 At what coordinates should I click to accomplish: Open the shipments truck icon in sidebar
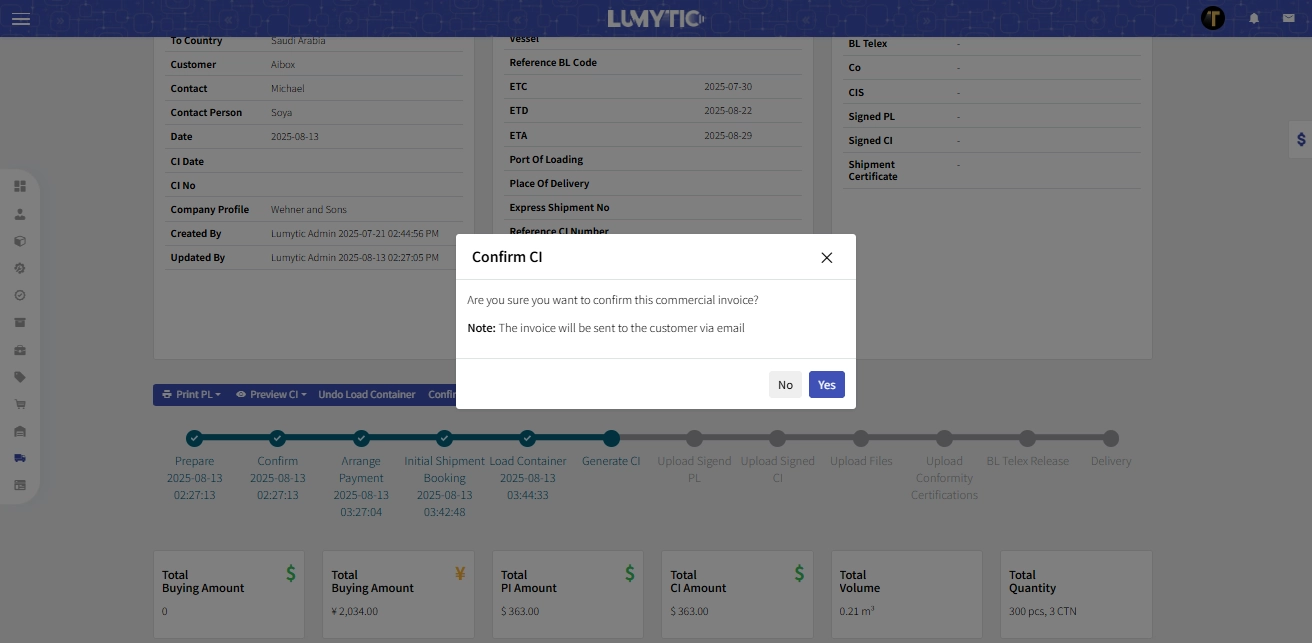(20, 458)
